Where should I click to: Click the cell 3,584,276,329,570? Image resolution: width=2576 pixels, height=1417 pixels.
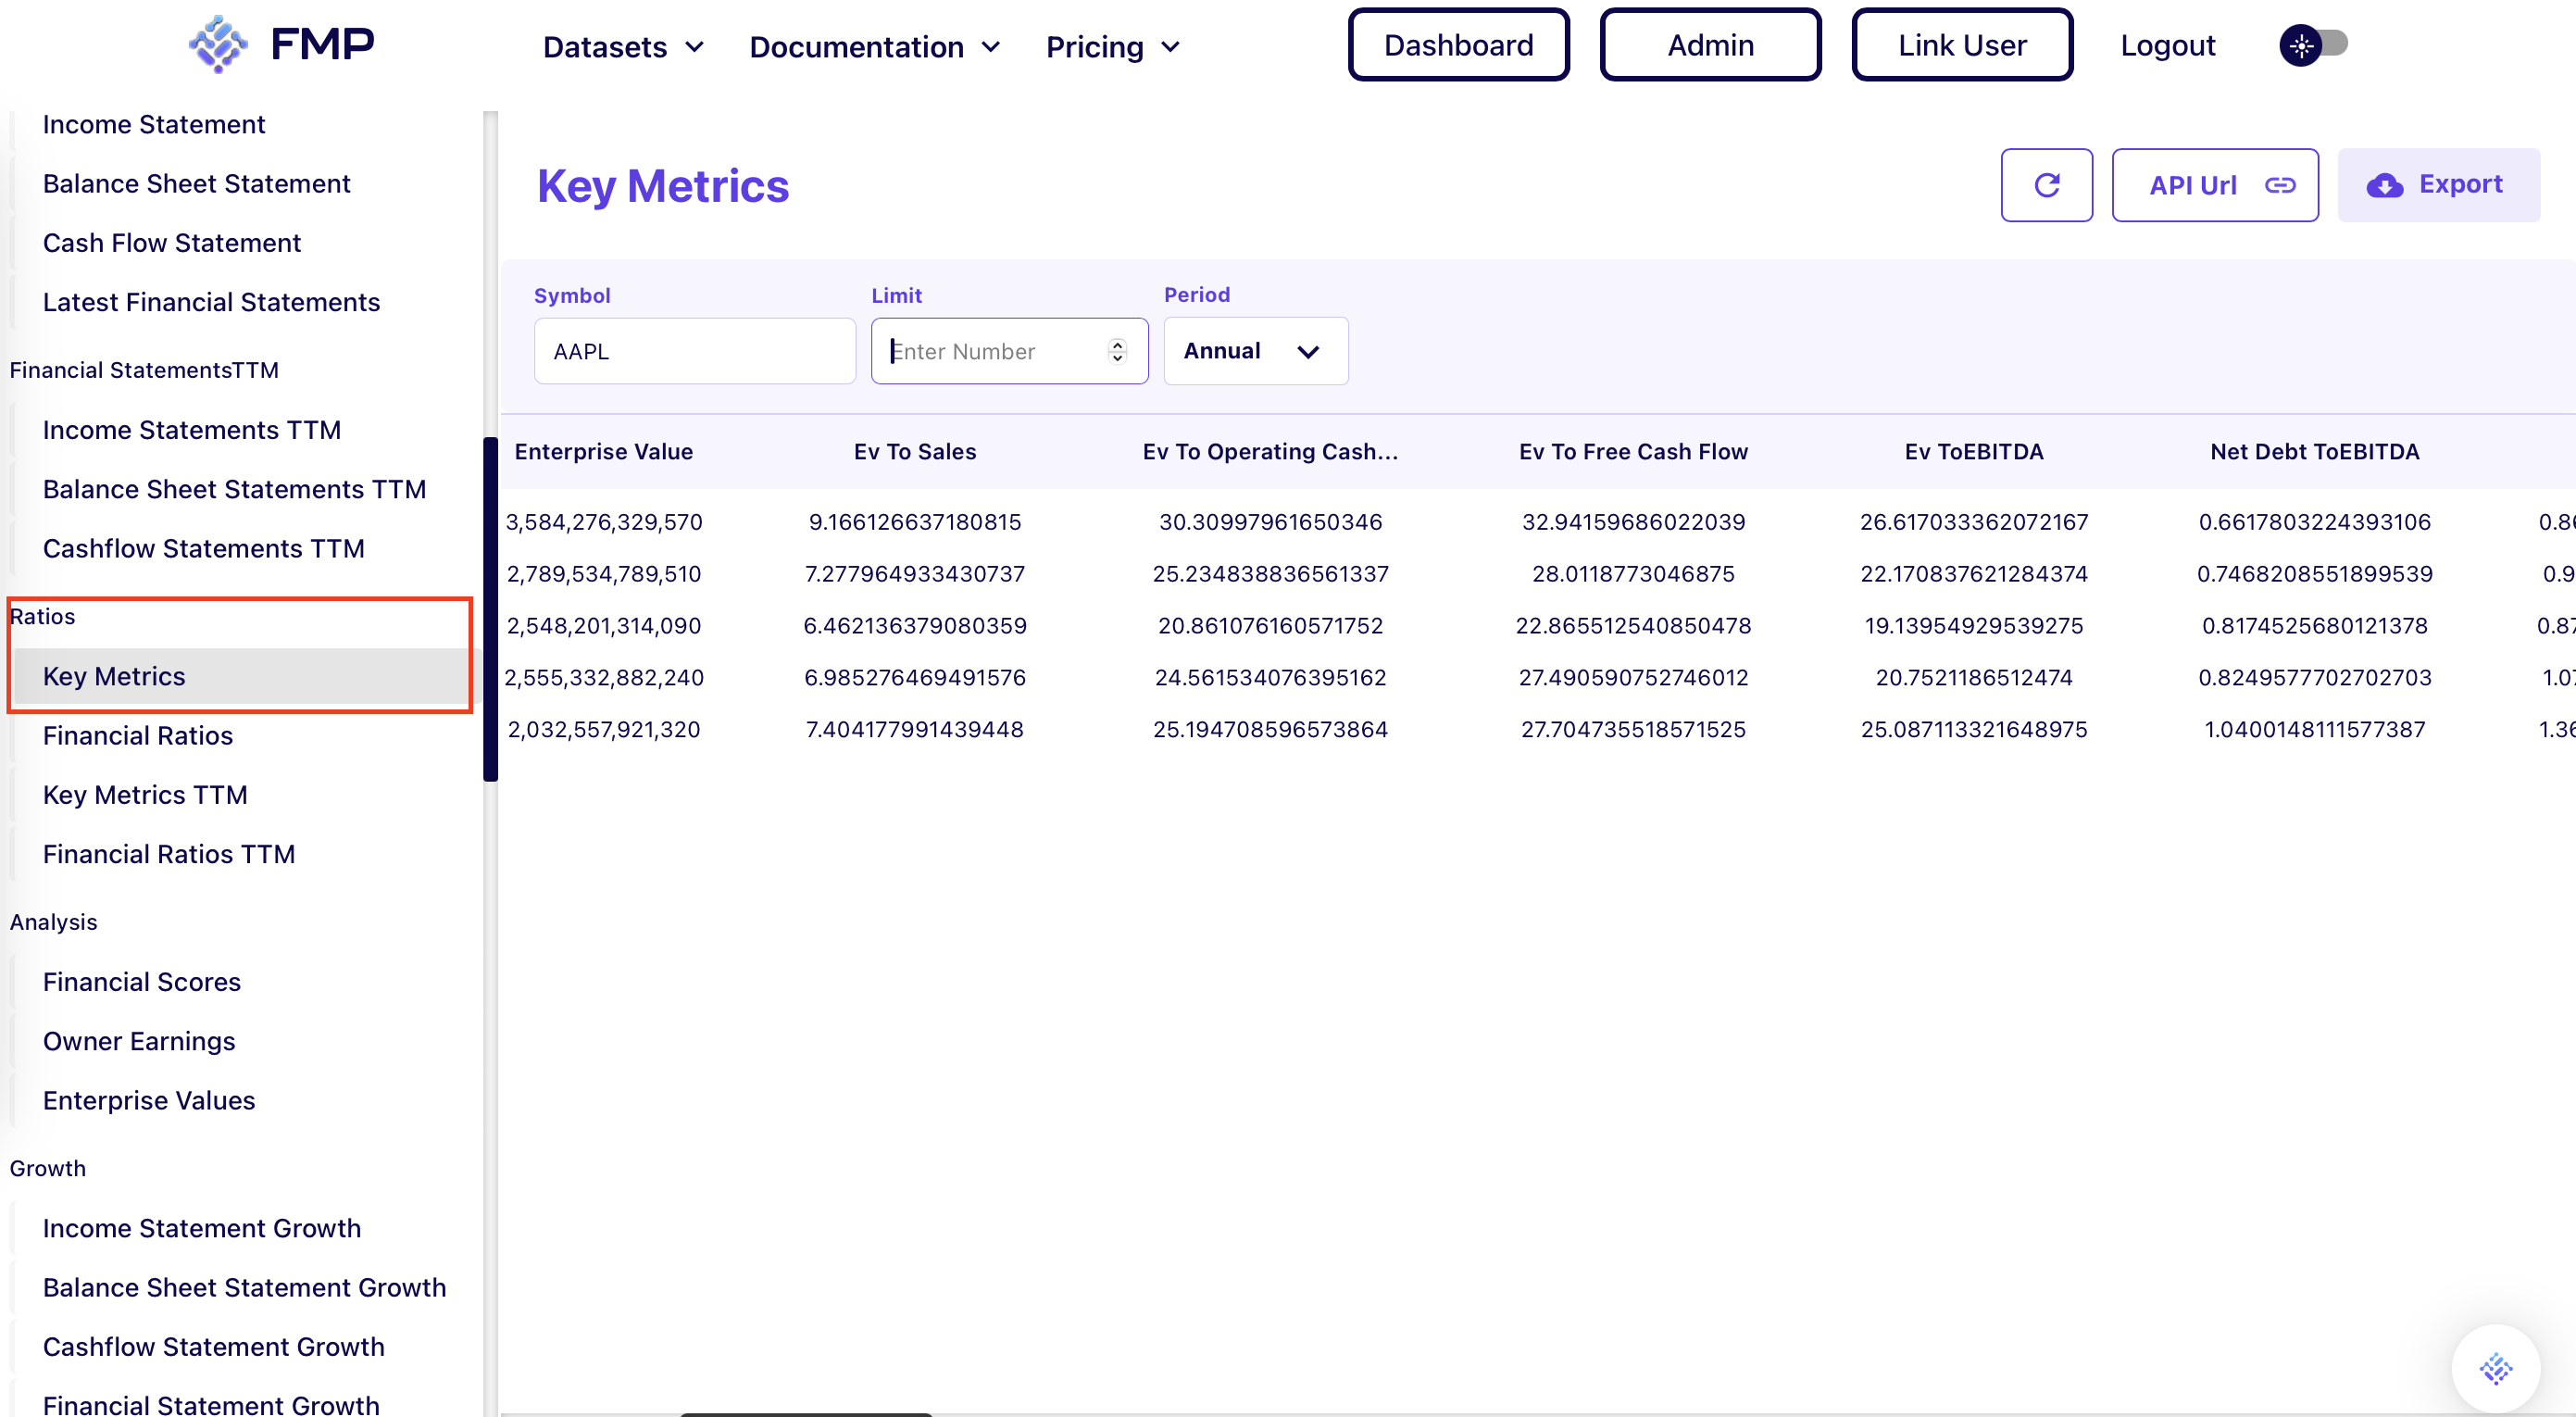tap(604, 522)
